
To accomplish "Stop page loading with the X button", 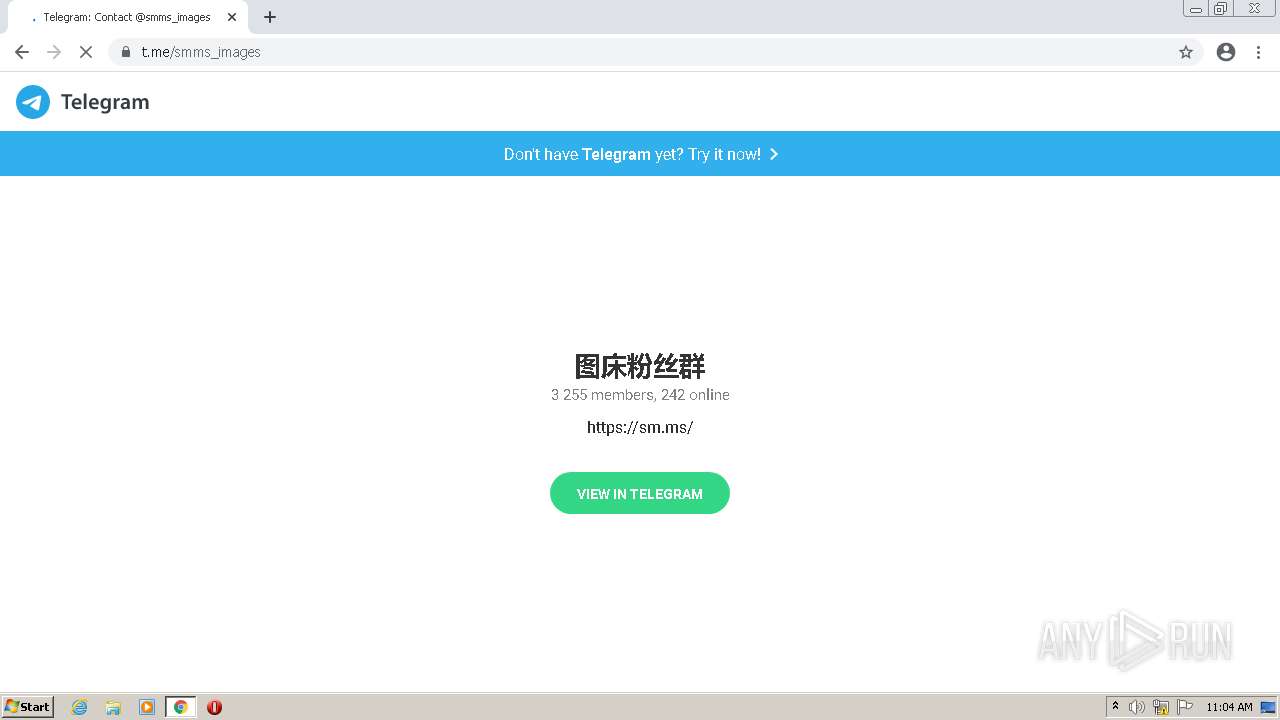I will (86, 52).
